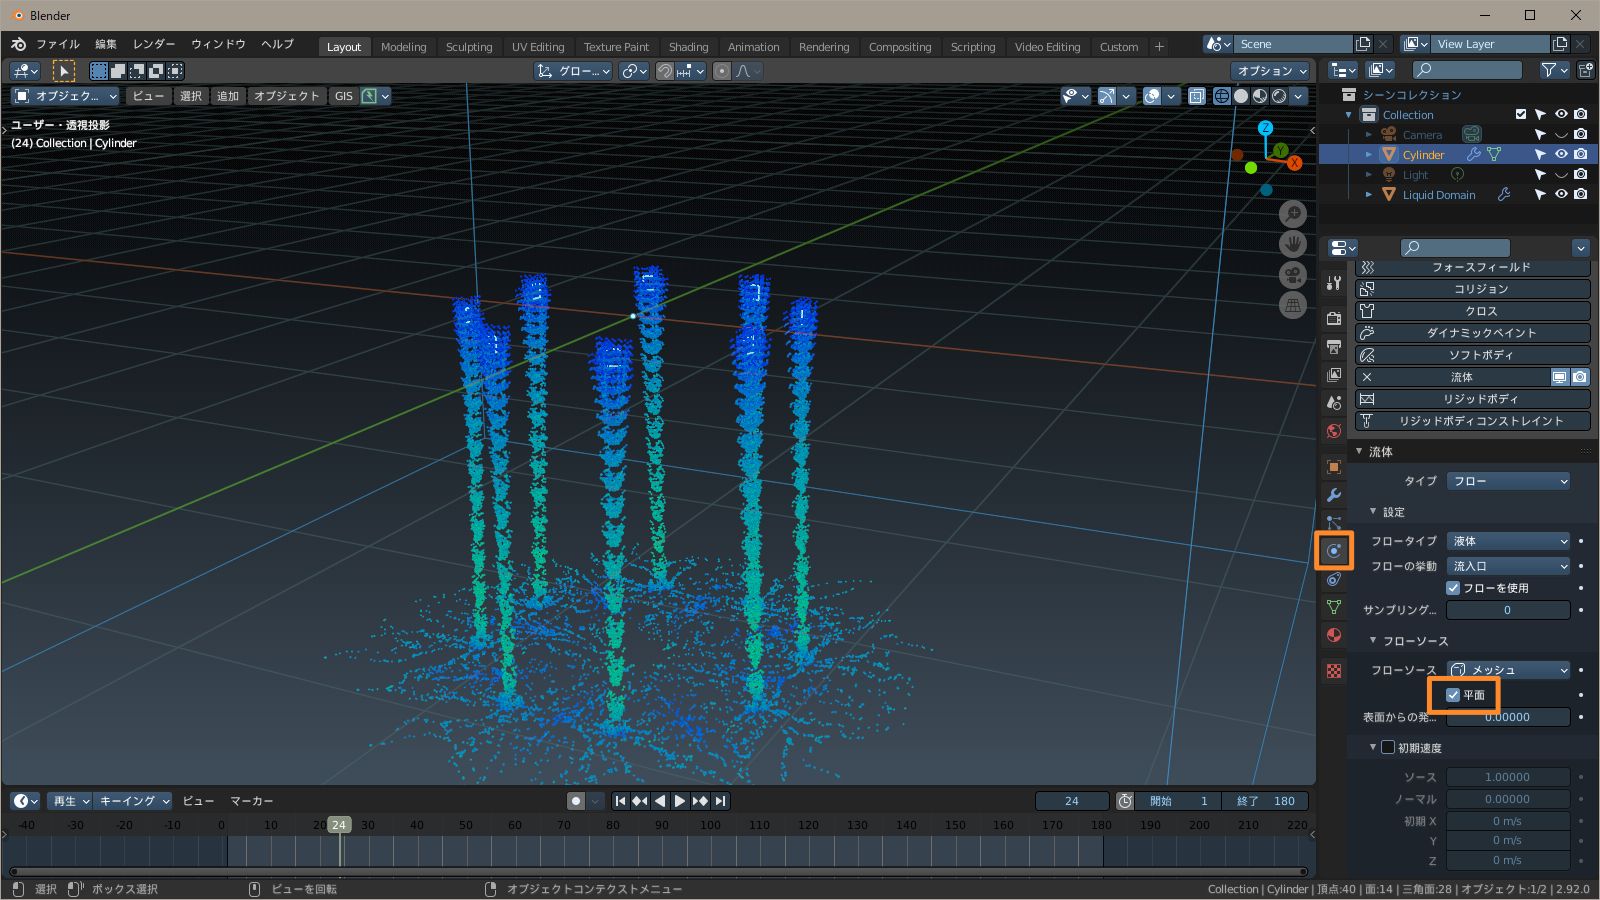Viewport: 1600px width, 900px height.
Task: Open the ファイル menu
Action: pos(58,45)
